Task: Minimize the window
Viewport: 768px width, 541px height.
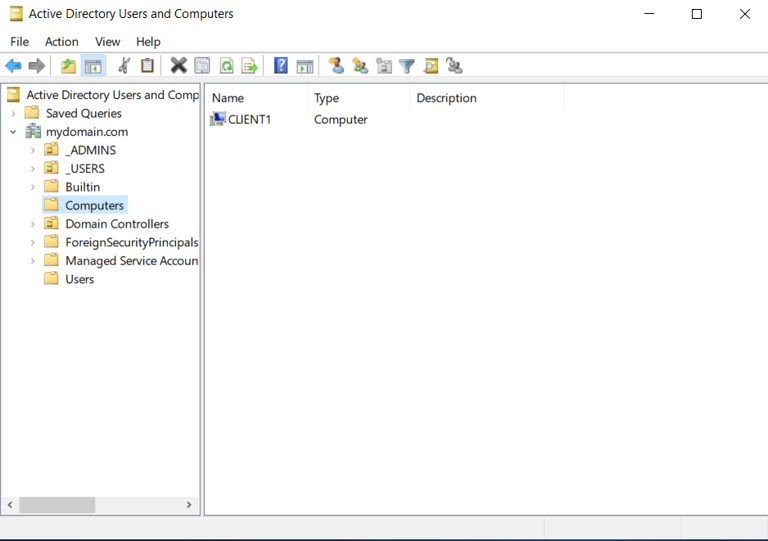Action: click(649, 14)
